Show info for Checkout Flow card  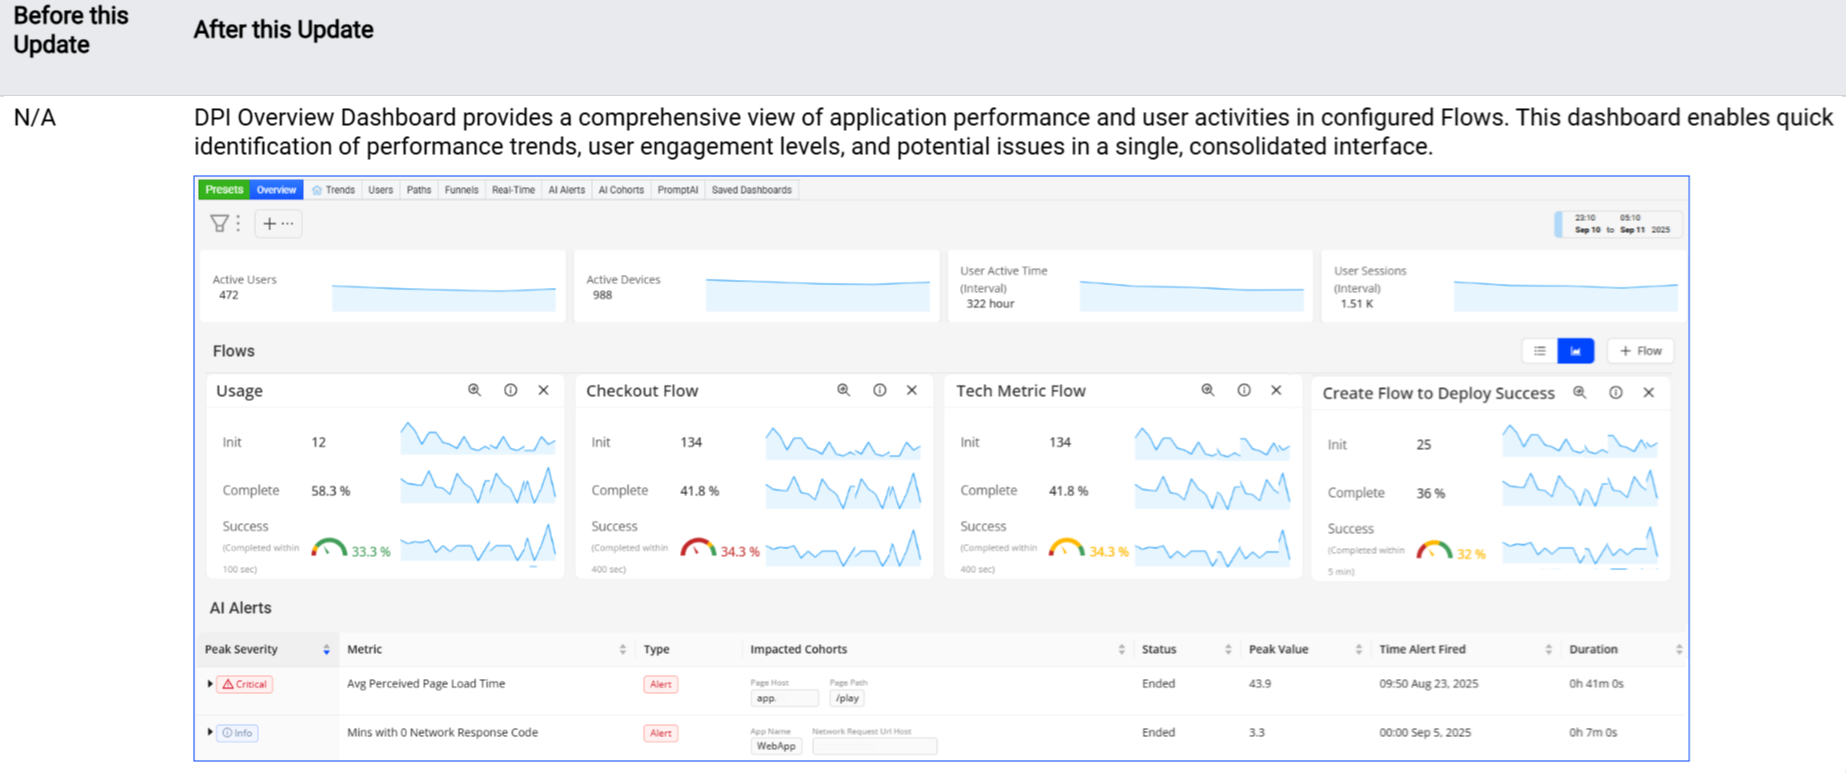(879, 391)
